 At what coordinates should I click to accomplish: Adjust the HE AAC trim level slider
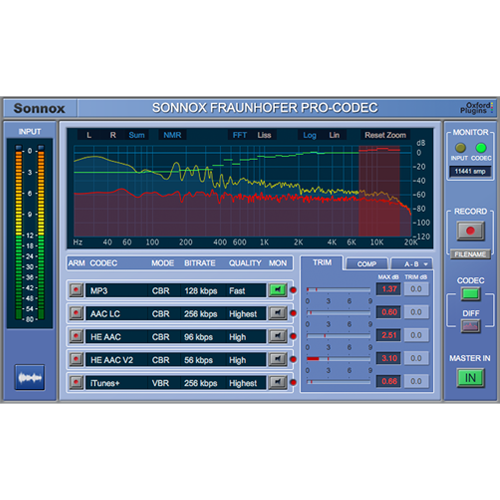tap(338, 336)
